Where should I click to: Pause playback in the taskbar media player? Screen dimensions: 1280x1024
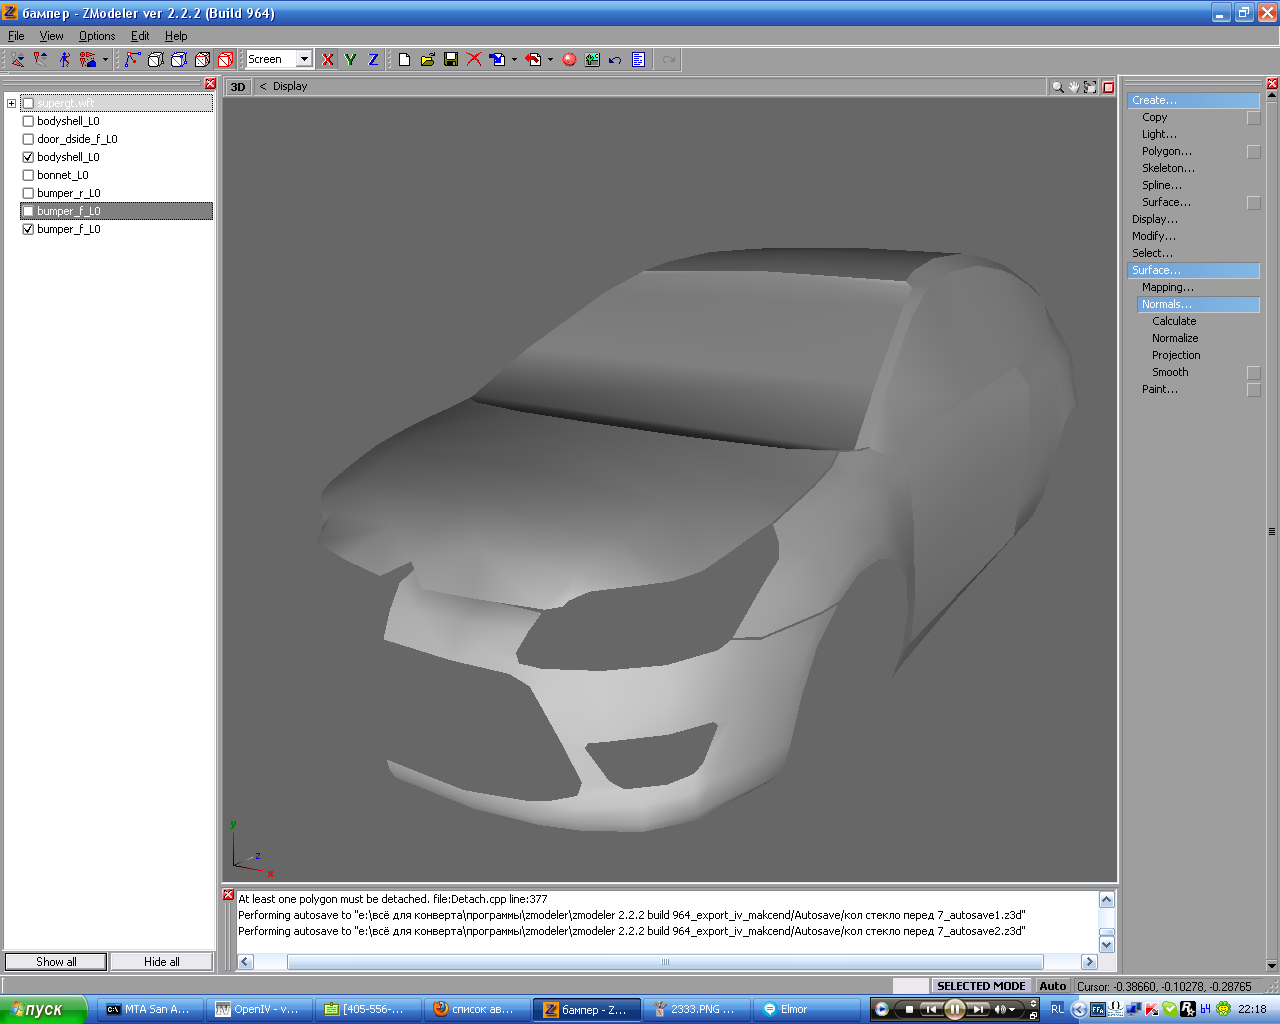tap(954, 1009)
